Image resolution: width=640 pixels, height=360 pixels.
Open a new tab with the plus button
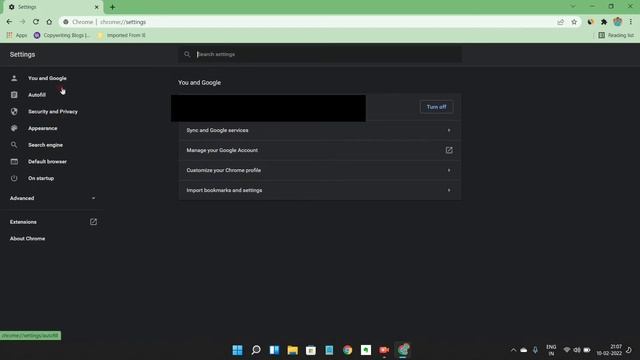pyautogui.click(x=112, y=7)
